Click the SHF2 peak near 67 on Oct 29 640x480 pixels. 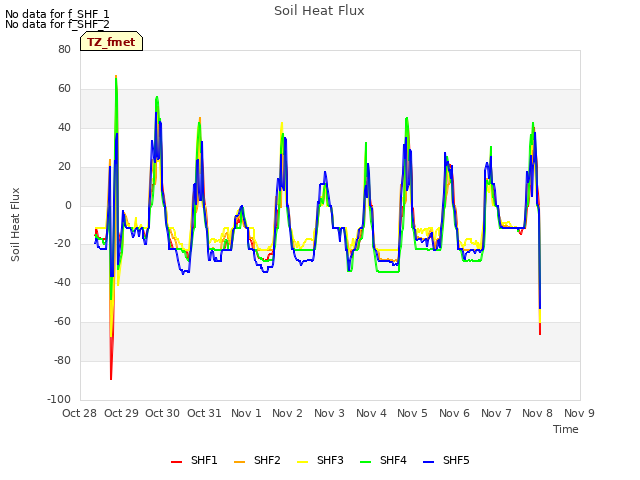pyautogui.click(x=116, y=76)
